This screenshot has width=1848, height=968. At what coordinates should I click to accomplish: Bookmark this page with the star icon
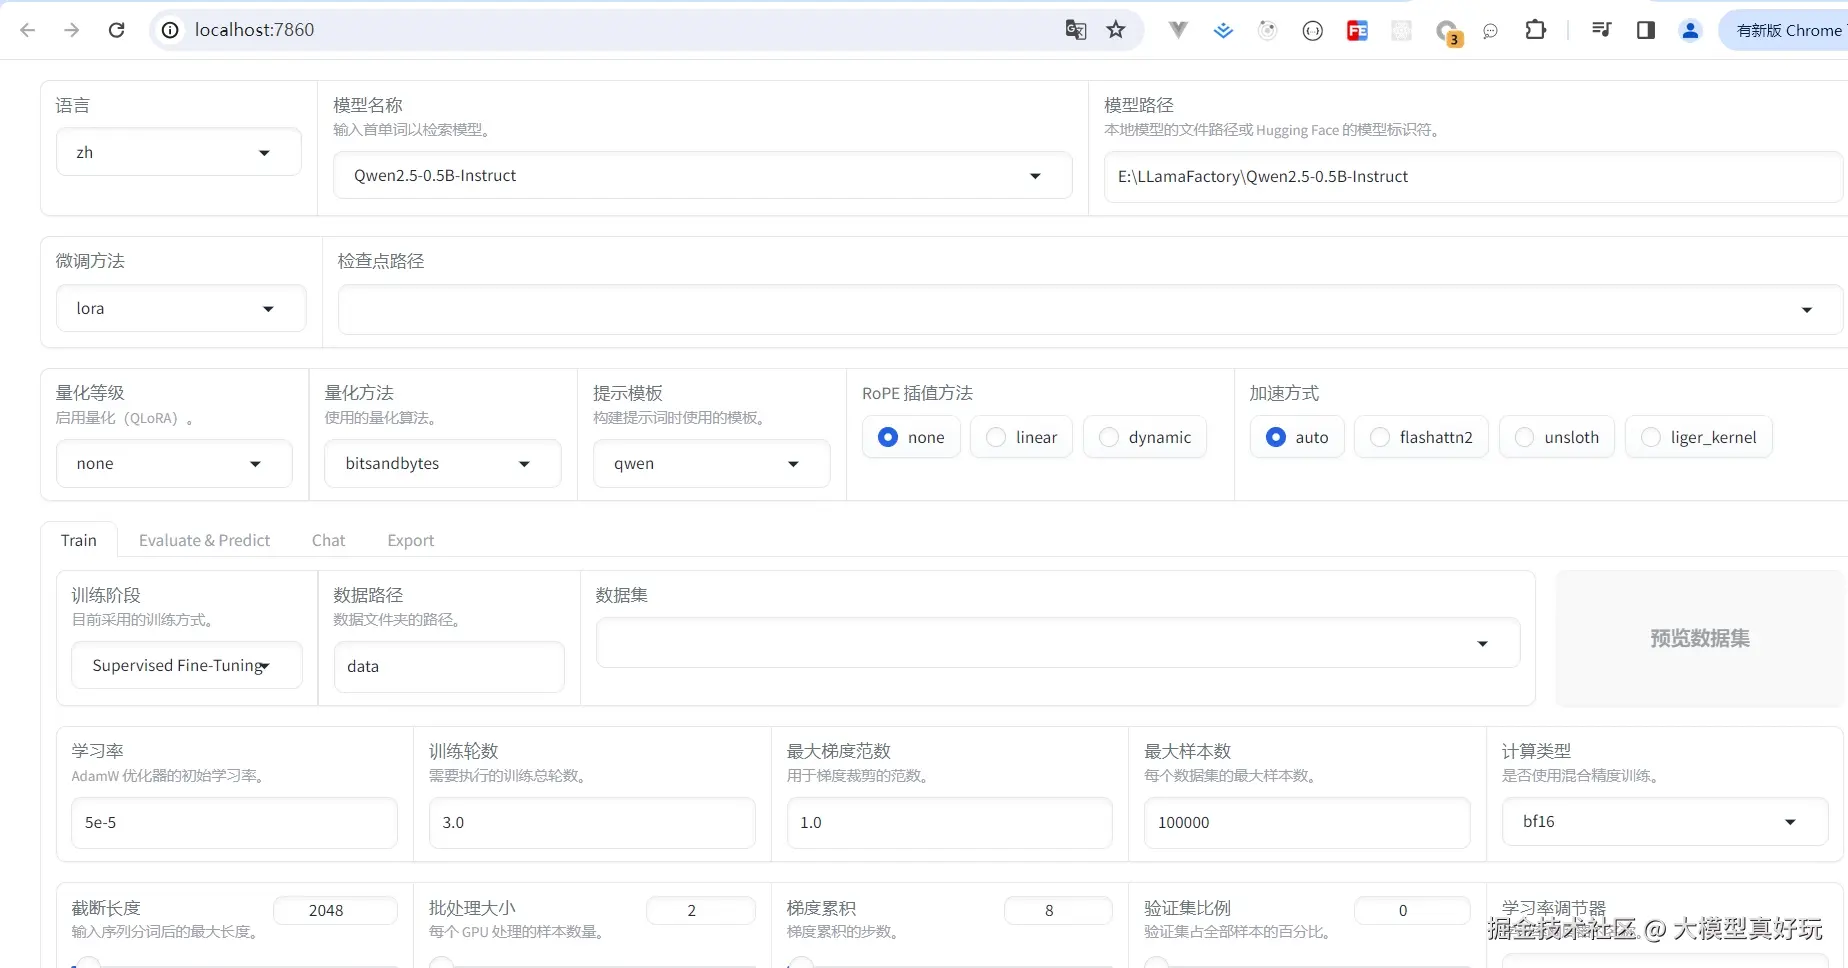click(x=1116, y=30)
